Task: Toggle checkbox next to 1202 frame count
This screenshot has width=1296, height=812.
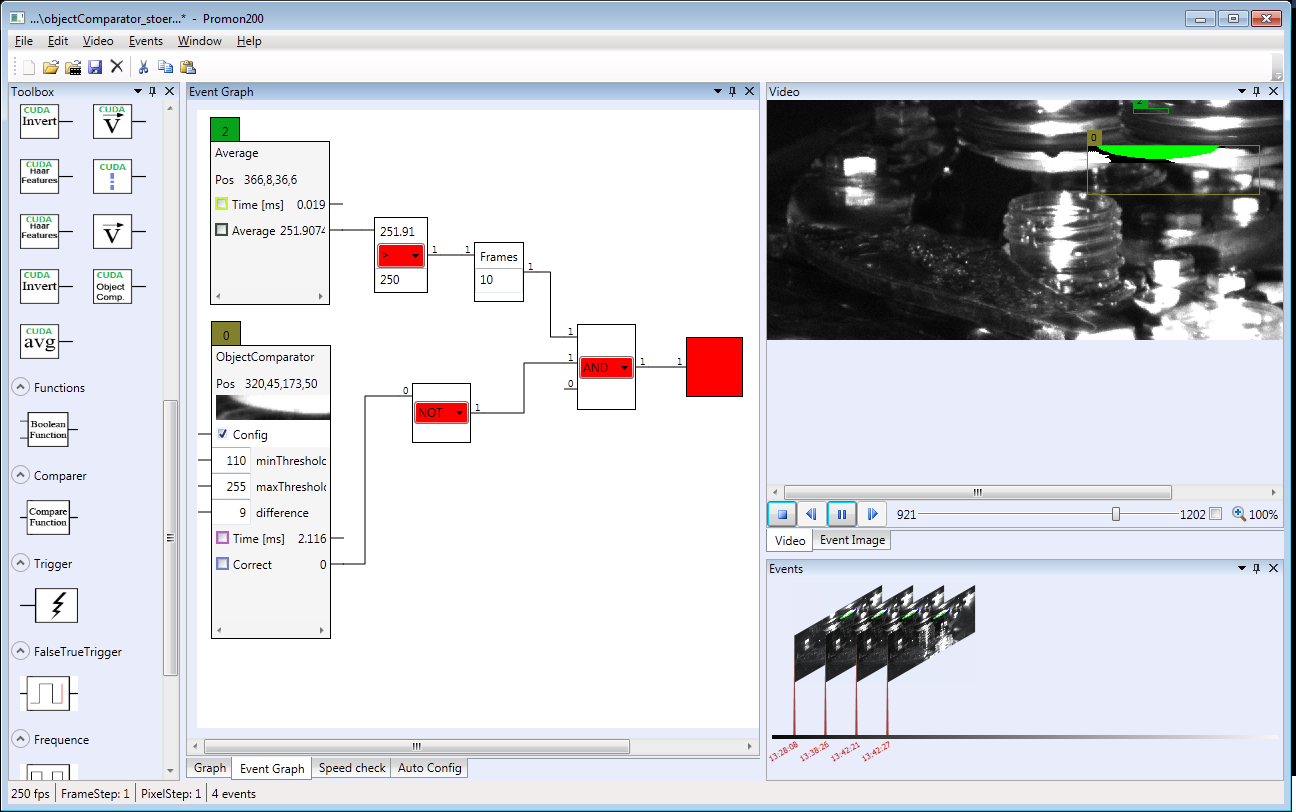Action: coord(1215,514)
